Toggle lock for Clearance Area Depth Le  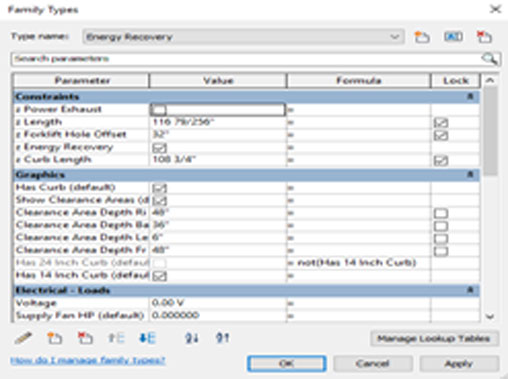tap(441, 239)
